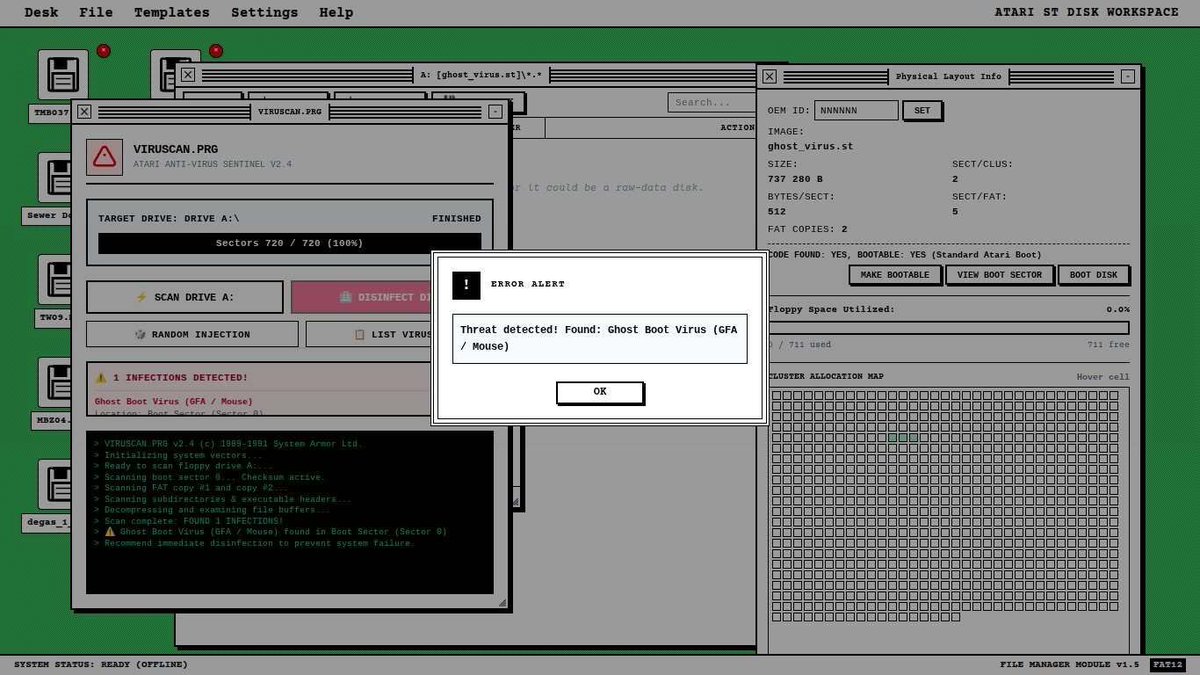This screenshot has height=675, width=1200.
Task: Click the red warning triangle VIRUSCAN icon
Action: coord(104,157)
